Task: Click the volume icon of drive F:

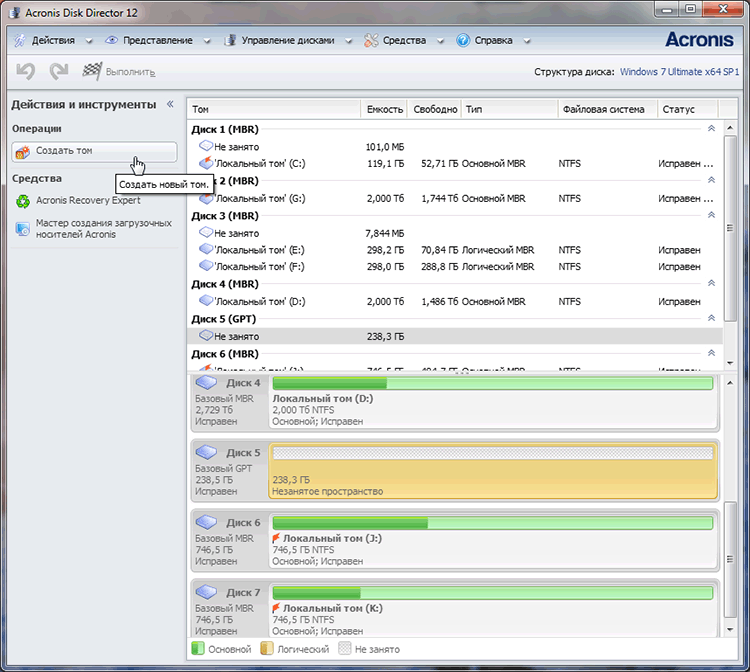Action: coord(206,265)
